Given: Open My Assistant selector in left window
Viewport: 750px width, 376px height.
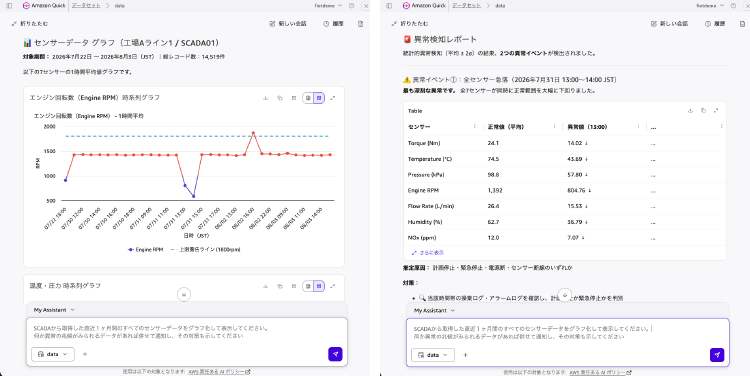Looking at the screenshot, I should click(x=54, y=310).
